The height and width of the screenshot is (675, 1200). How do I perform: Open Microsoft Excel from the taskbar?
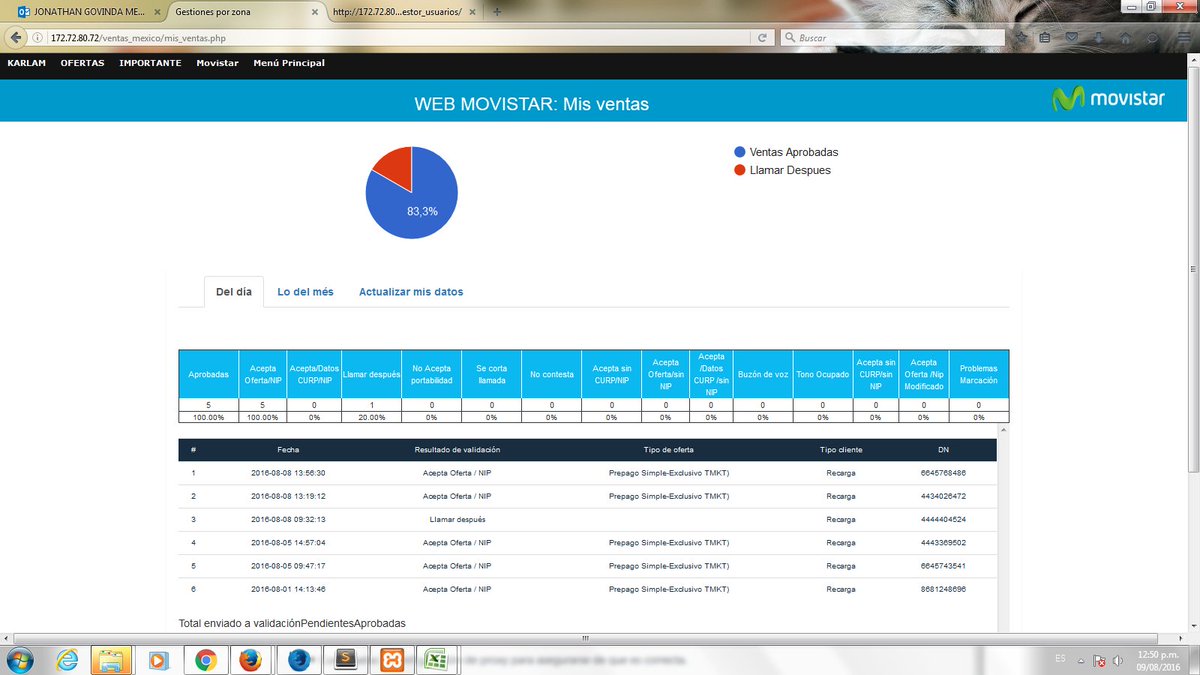(x=436, y=660)
